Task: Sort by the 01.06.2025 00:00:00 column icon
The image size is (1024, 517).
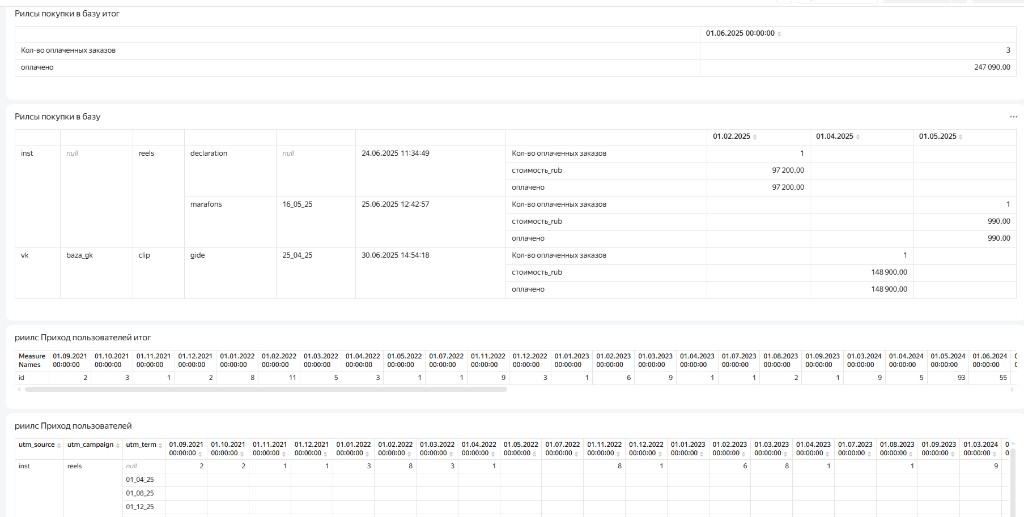Action: tap(779, 34)
